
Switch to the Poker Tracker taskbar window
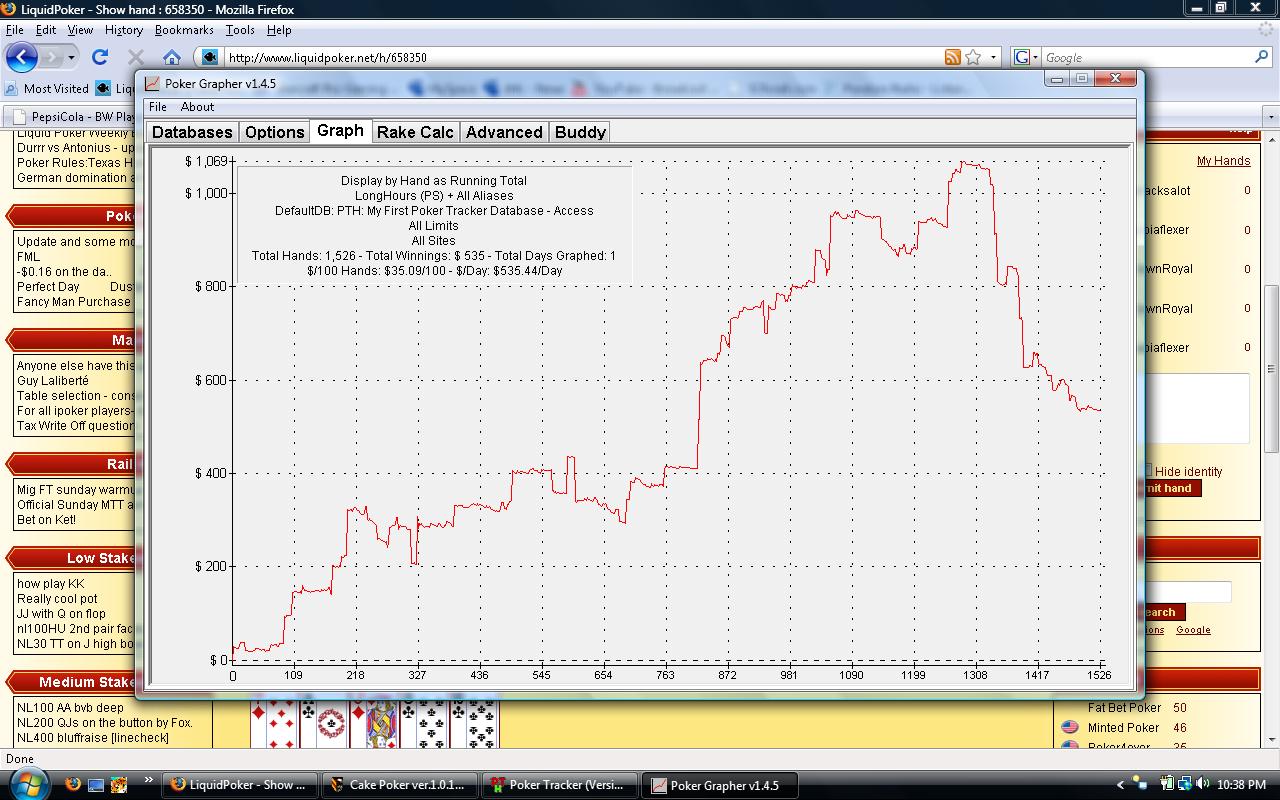(560, 785)
